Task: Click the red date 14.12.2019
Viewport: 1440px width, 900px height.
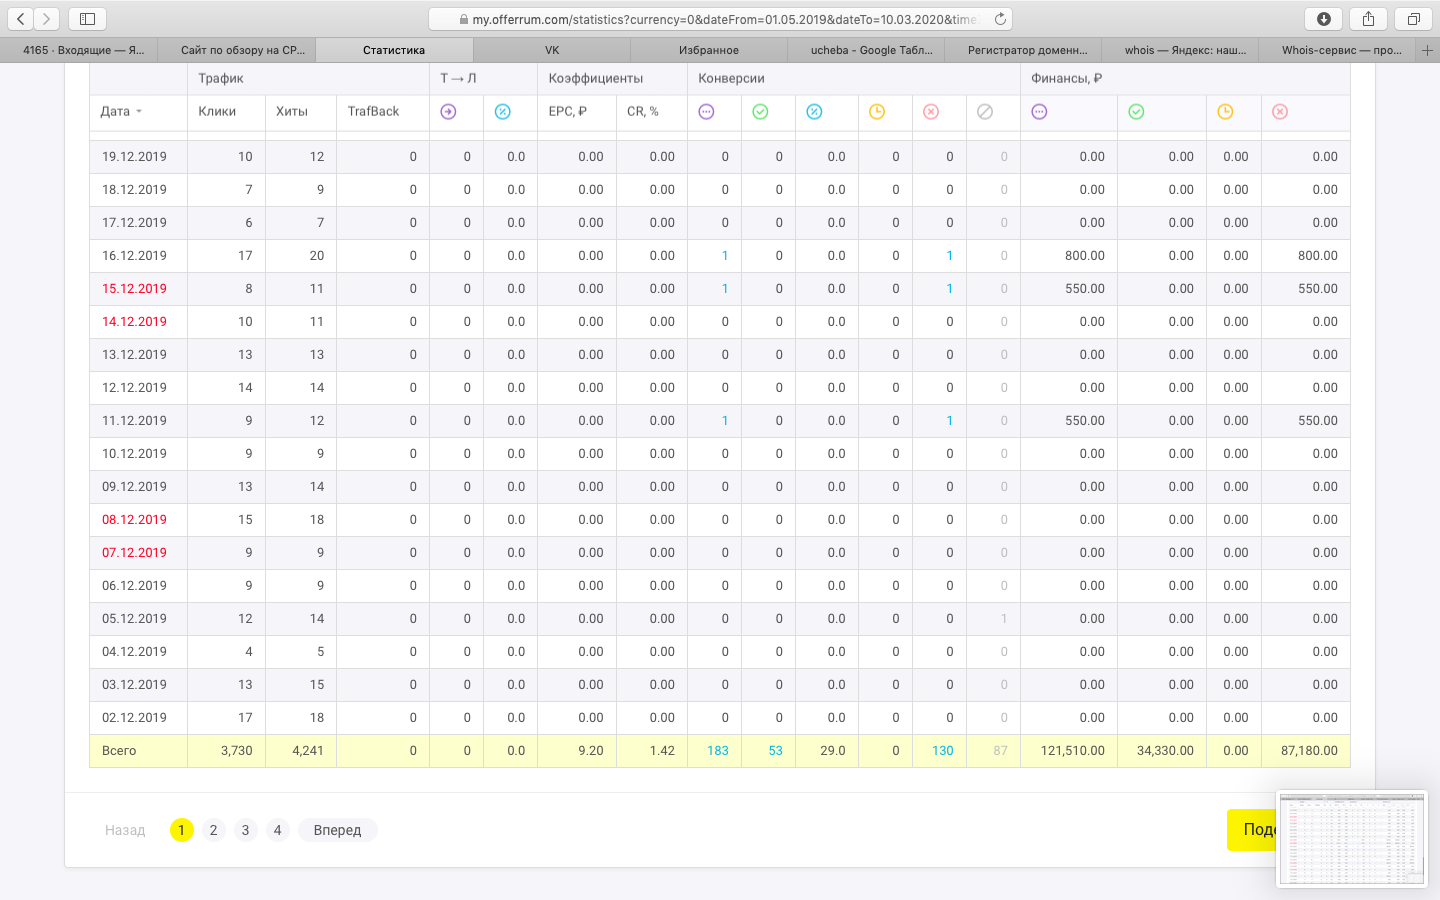Action: [x=134, y=322]
